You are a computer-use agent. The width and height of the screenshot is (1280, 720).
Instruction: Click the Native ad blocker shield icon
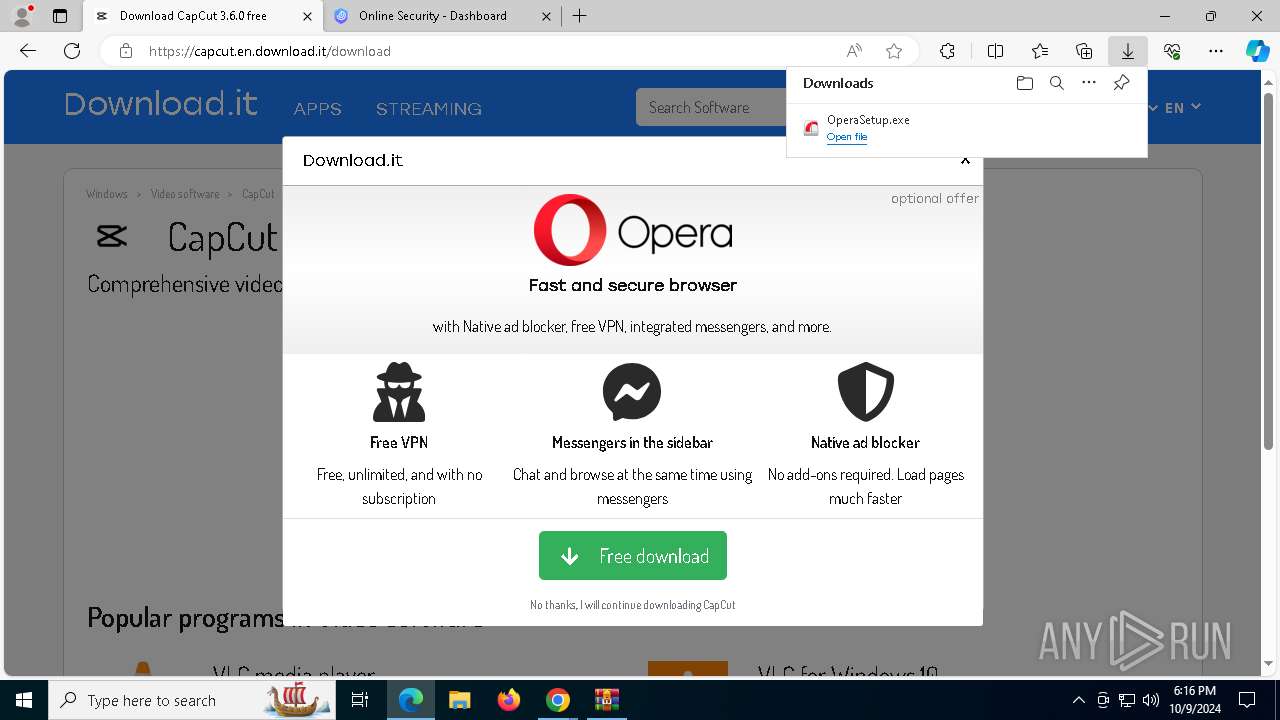click(865, 392)
